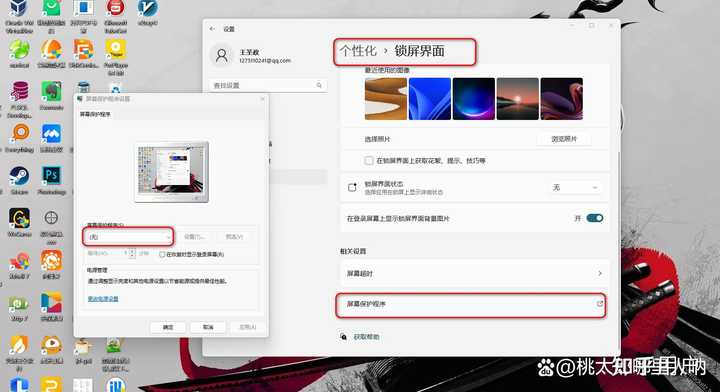Select the dark blue glowing orb lock screen image
Screen dimensions: 720x392
coord(474,99)
